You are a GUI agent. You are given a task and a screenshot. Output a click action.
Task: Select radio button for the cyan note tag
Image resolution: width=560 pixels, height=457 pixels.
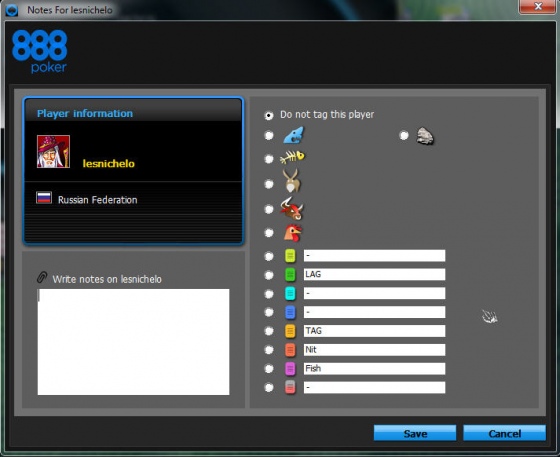pyautogui.click(x=269, y=293)
